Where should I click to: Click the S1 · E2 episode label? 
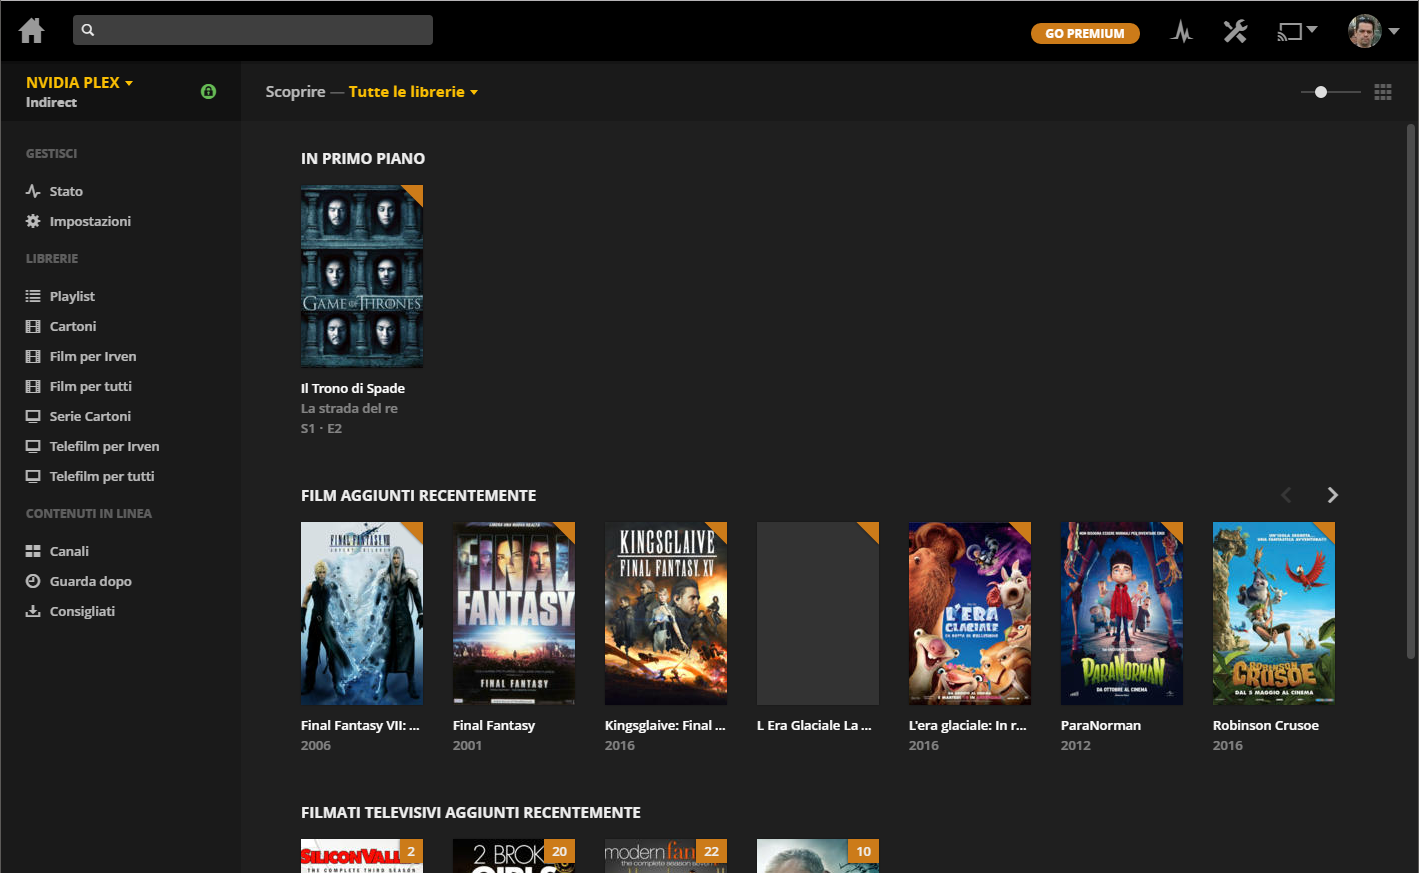point(321,428)
